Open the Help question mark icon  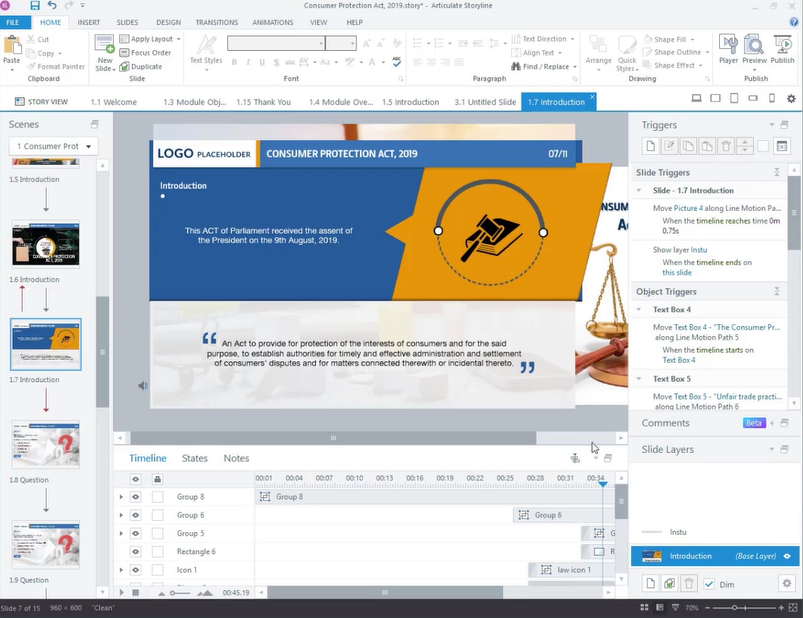coord(794,22)
